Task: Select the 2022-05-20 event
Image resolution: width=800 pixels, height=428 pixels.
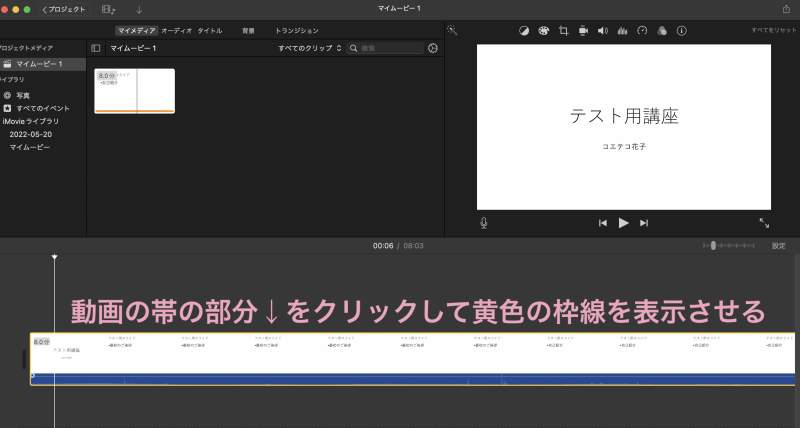Action: (31, 134)
